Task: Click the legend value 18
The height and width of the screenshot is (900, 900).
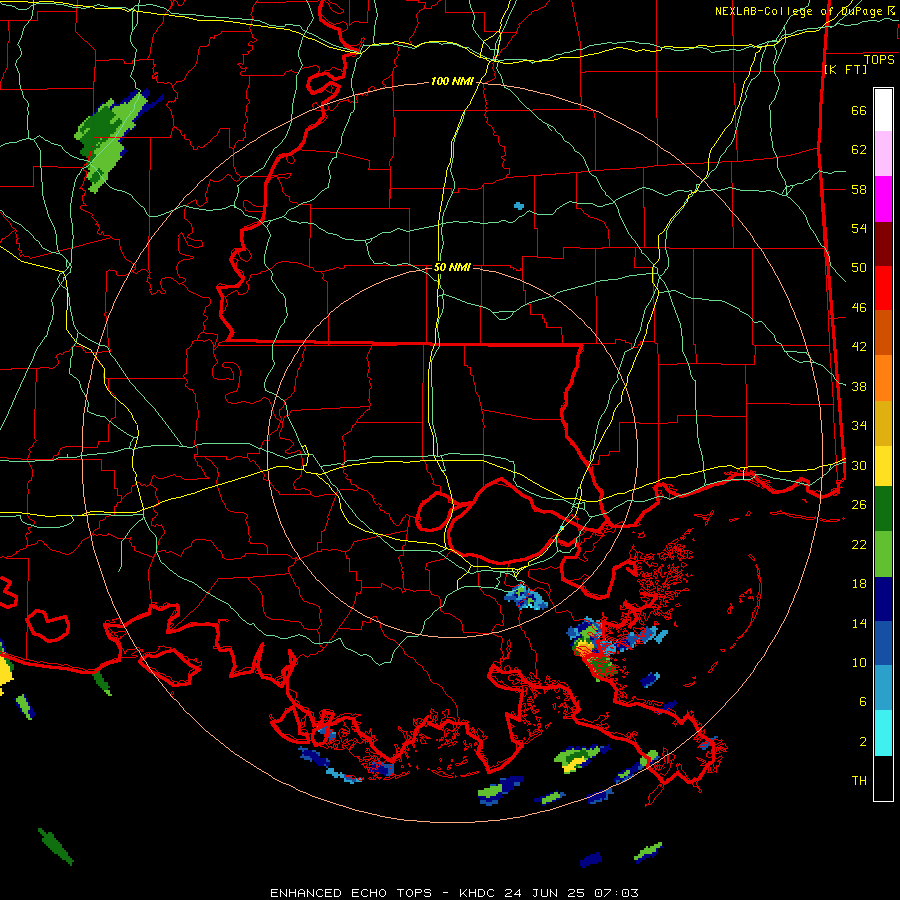Action: [x=859, y=584]
